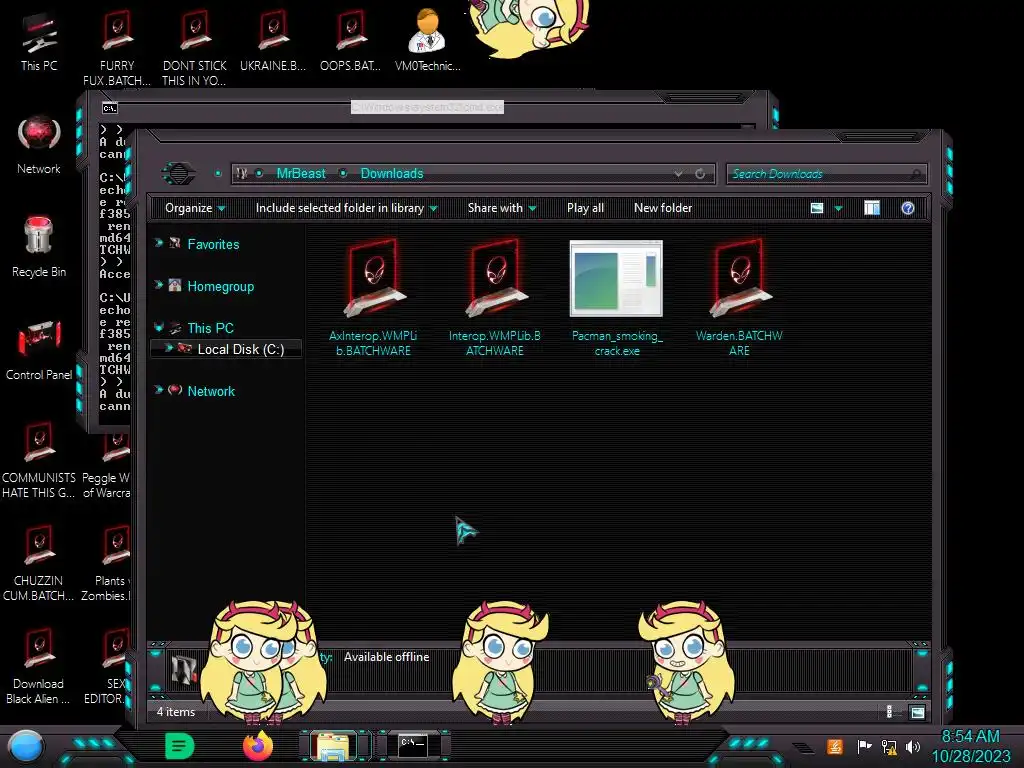The width and height of the screenshot is (1024, 768).
Task: Change view with the view icon
Action: point(817,208)
